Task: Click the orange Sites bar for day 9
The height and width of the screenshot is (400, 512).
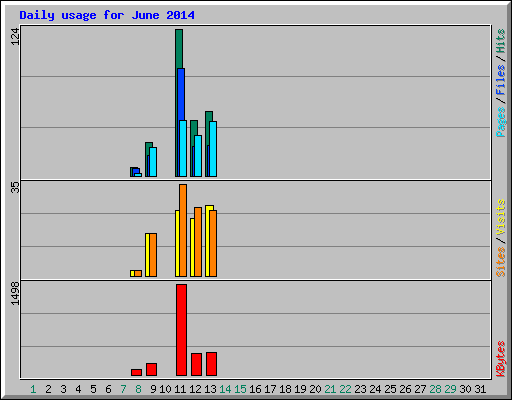Action: [x=153, y=255]
